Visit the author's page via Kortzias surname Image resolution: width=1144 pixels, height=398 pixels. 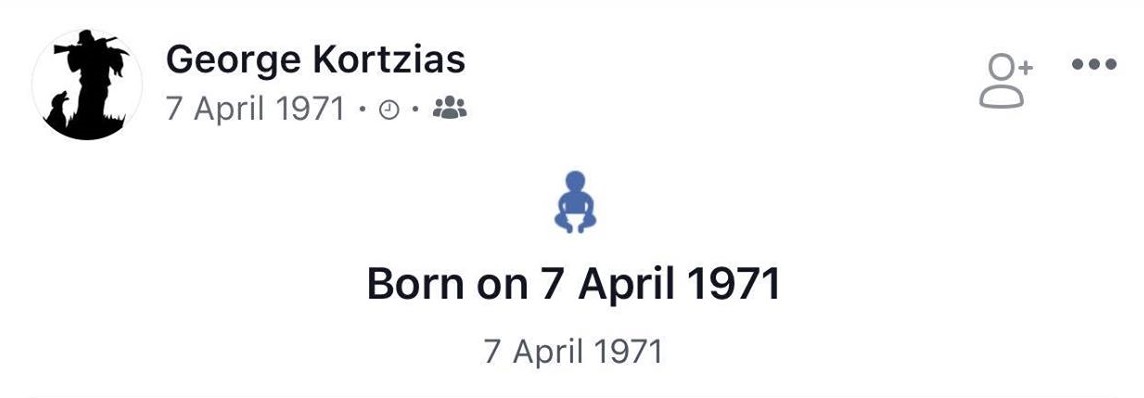(x=390, y=59)
